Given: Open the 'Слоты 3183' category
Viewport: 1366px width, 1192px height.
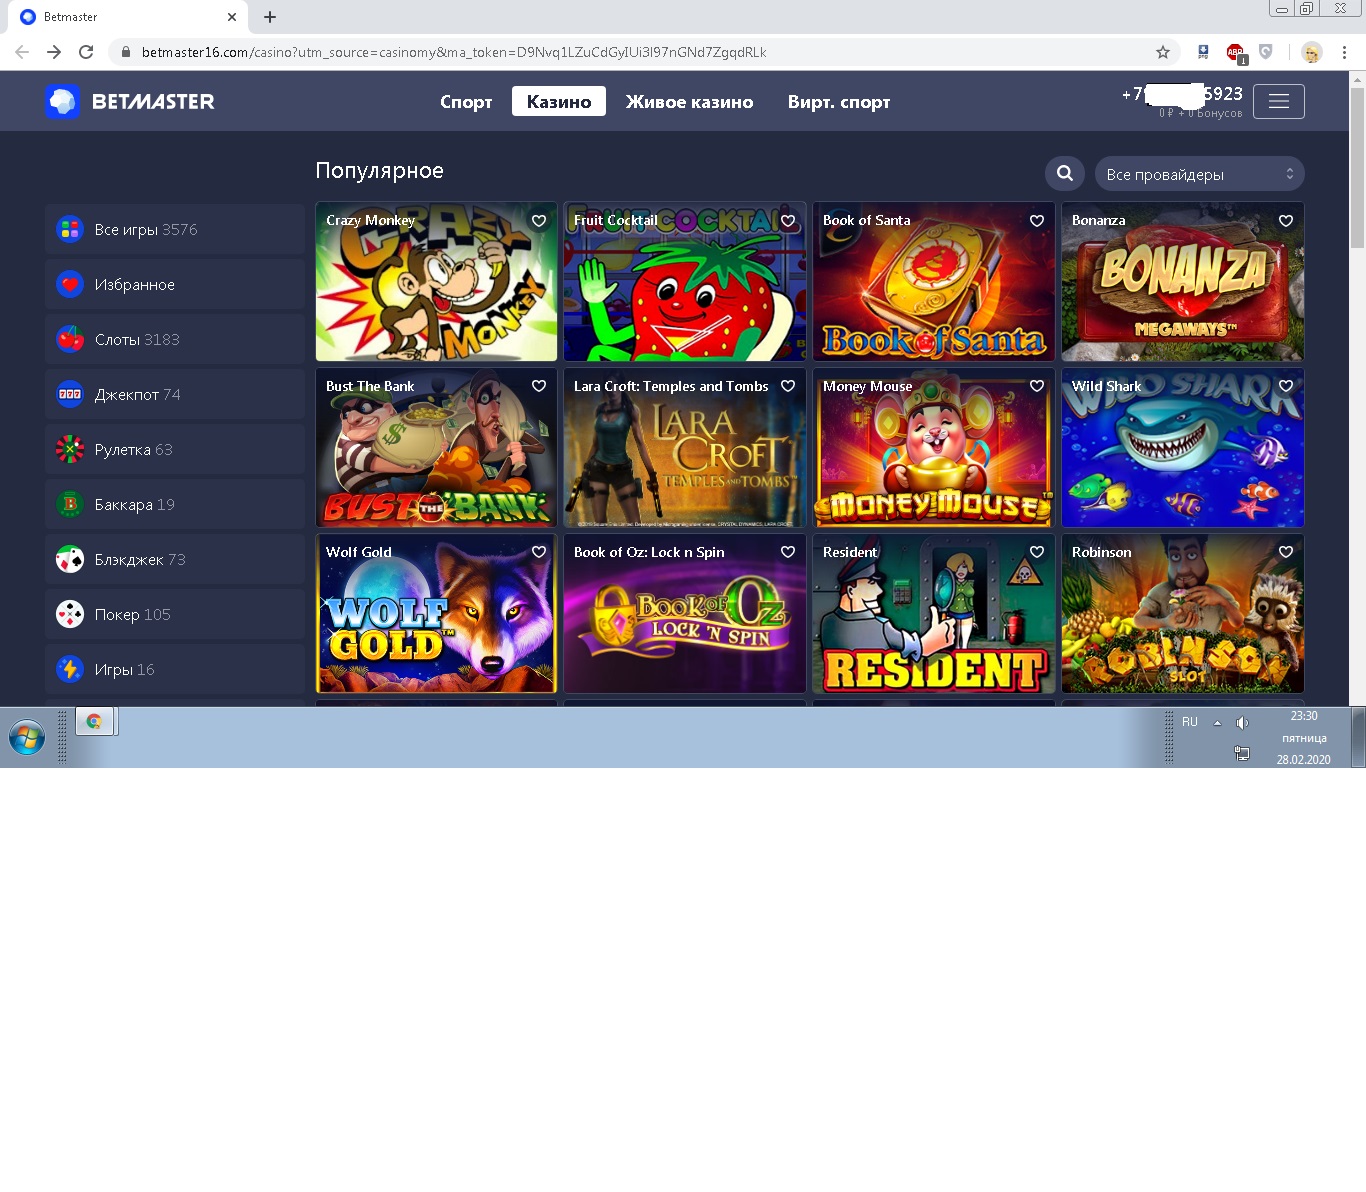Looking at the screenshot, I should click(175, 339).
